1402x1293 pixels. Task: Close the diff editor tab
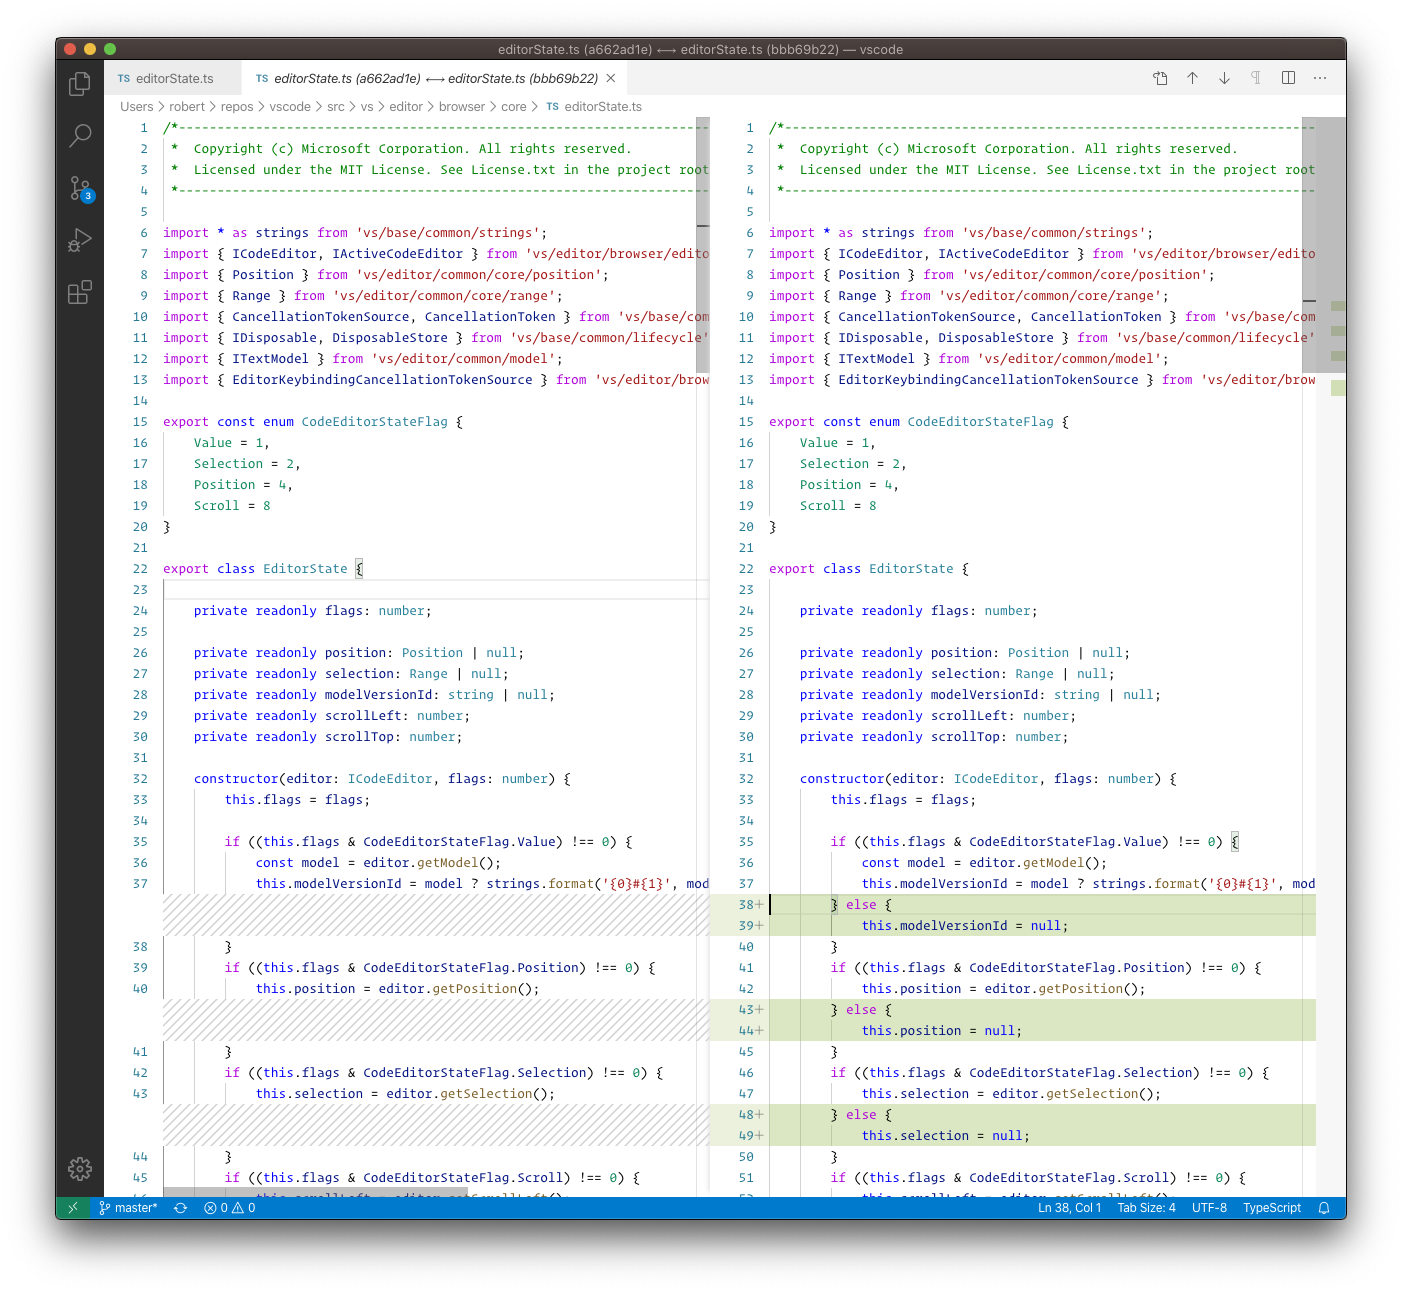click(x=611, y=78)
